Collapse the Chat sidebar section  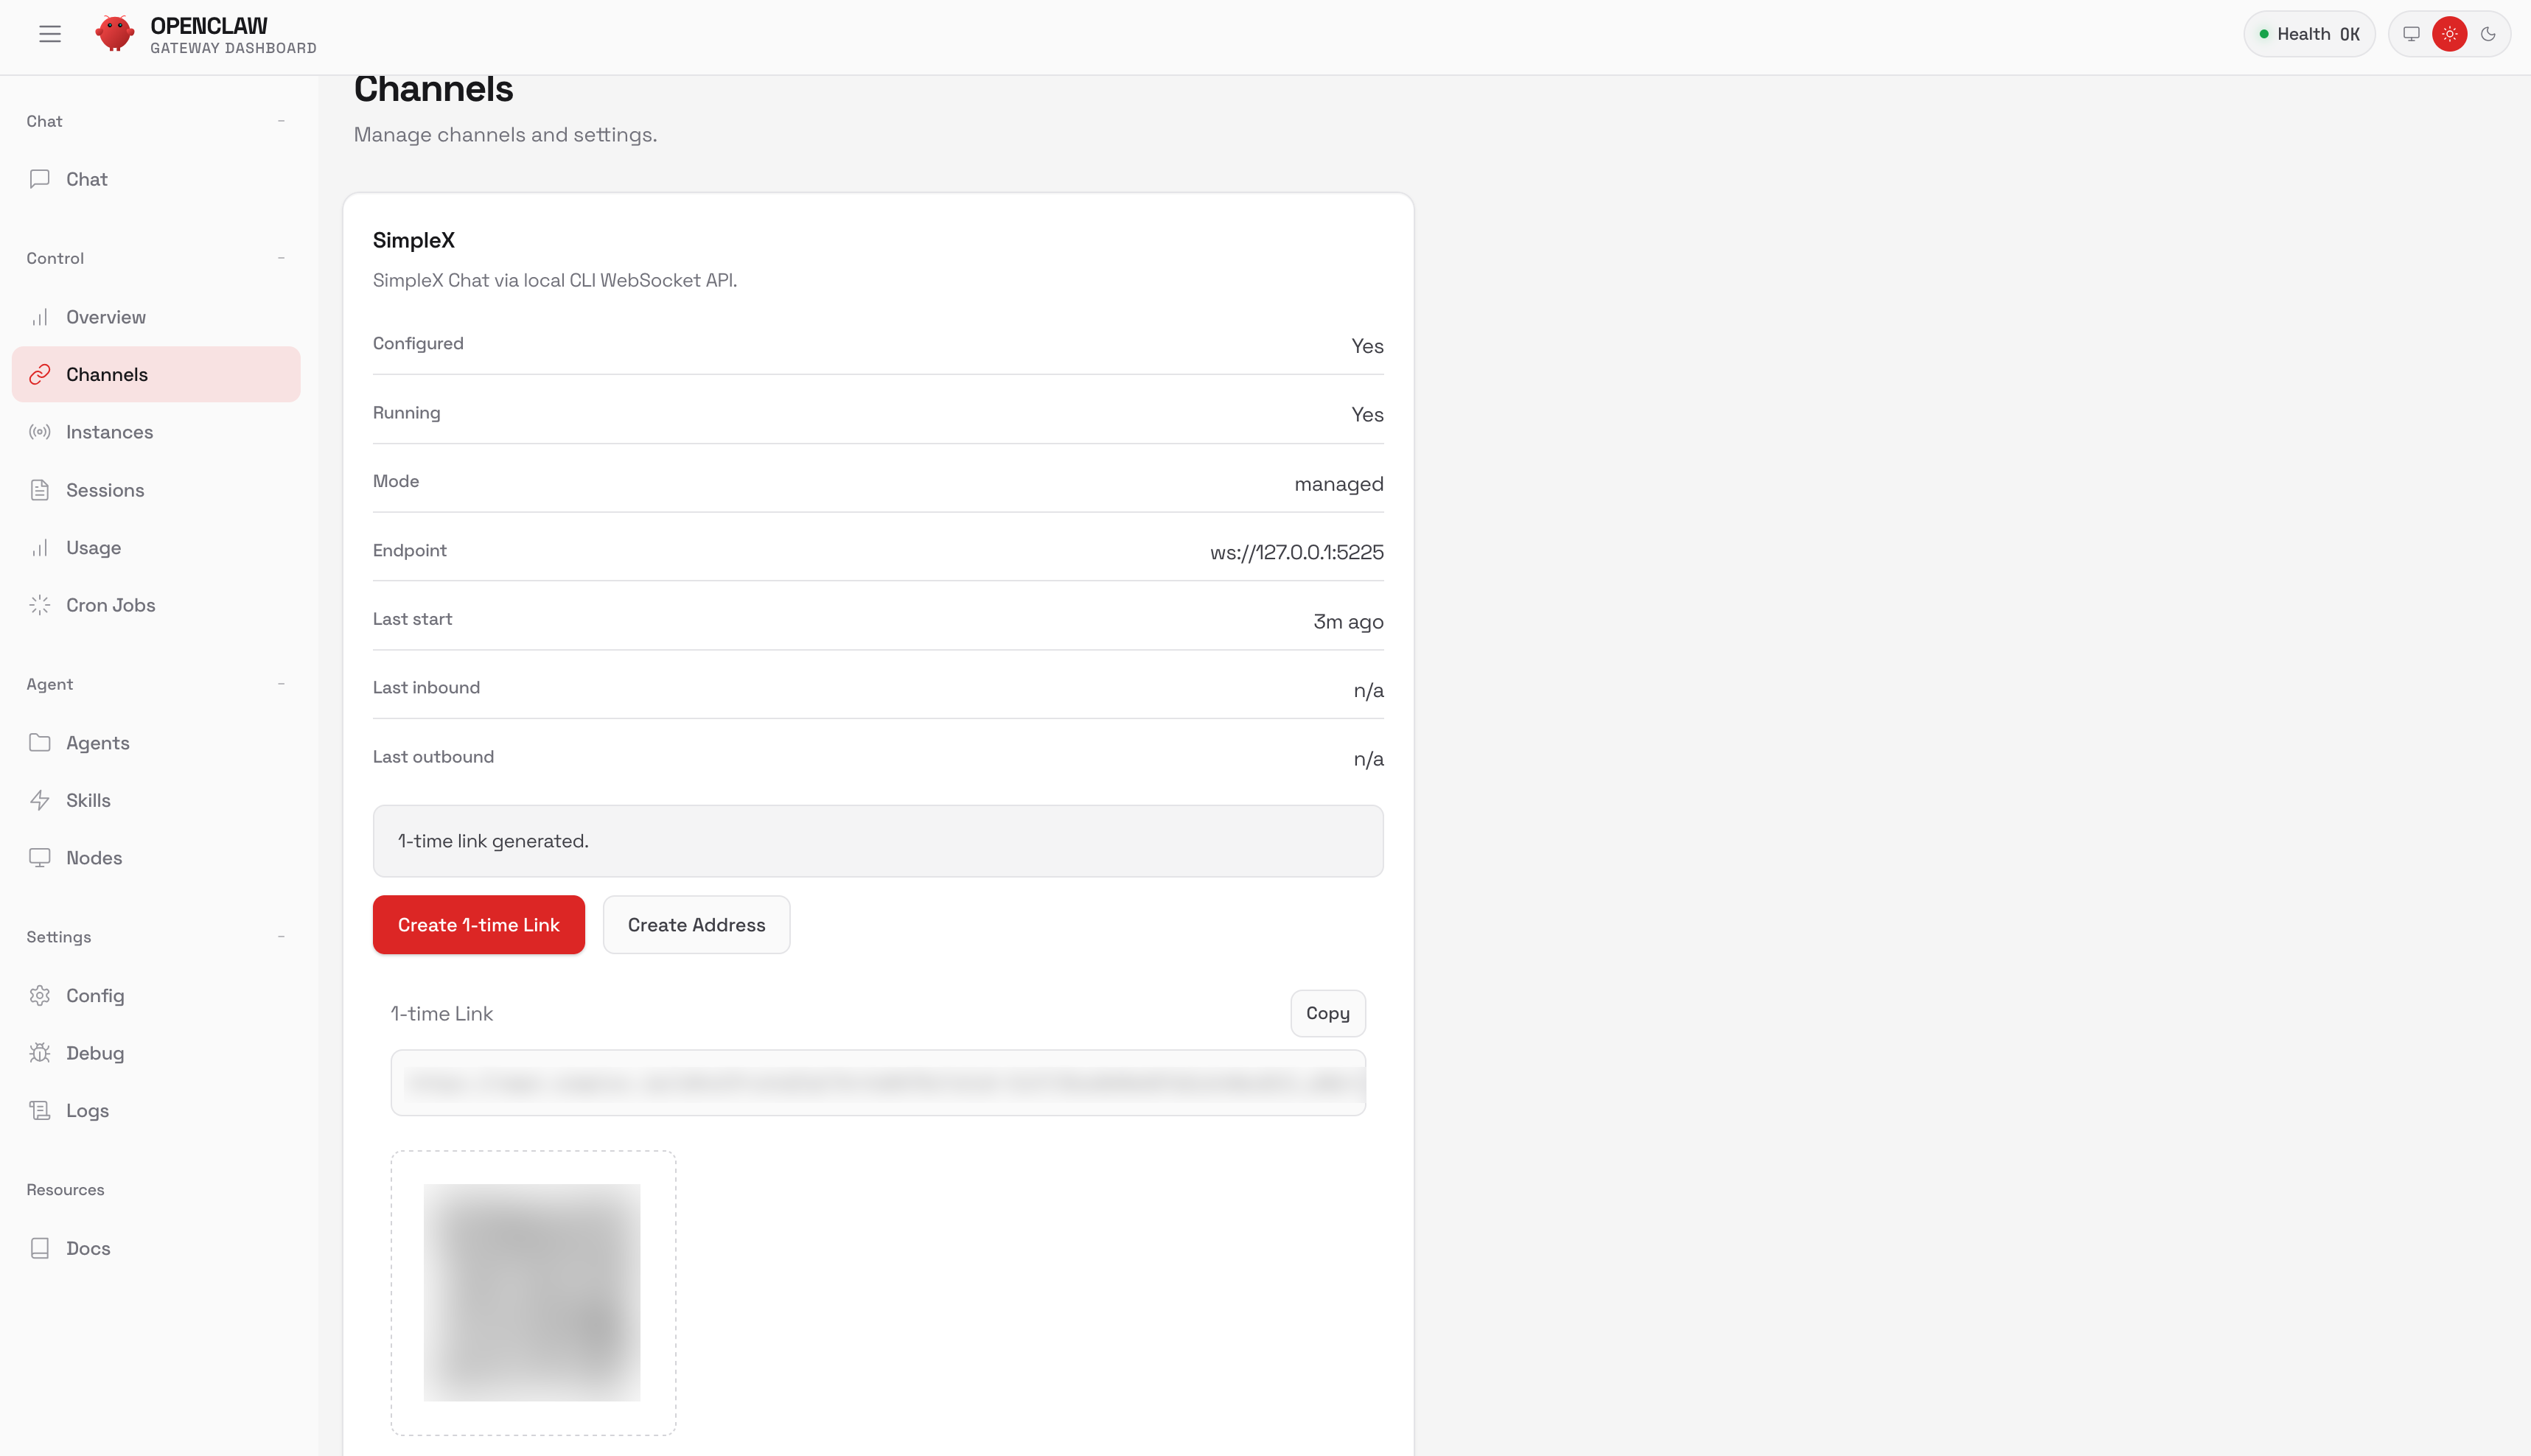[281, 120]
